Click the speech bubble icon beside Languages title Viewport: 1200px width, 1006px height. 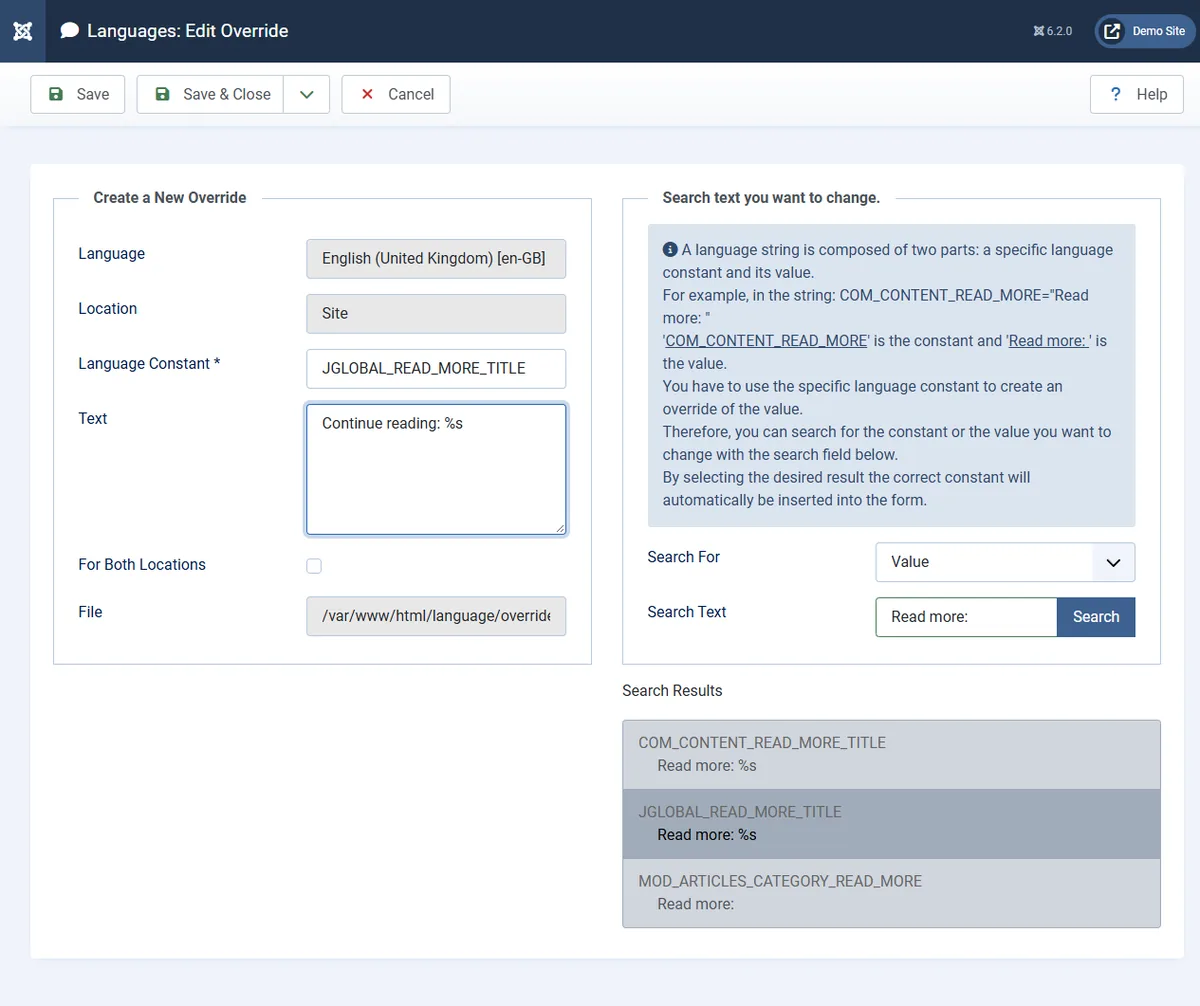coord(69,31)
